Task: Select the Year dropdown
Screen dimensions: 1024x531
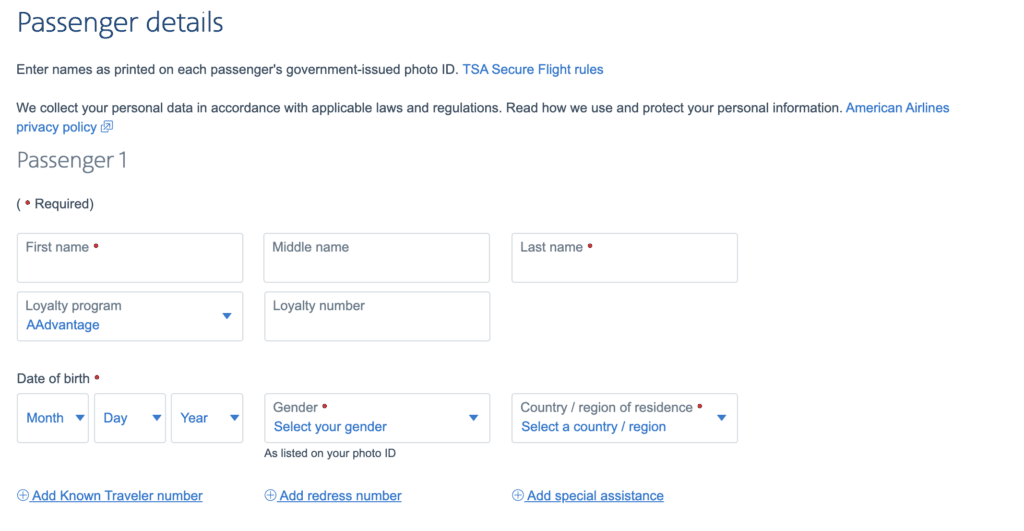Action: (x=207, y=418)
